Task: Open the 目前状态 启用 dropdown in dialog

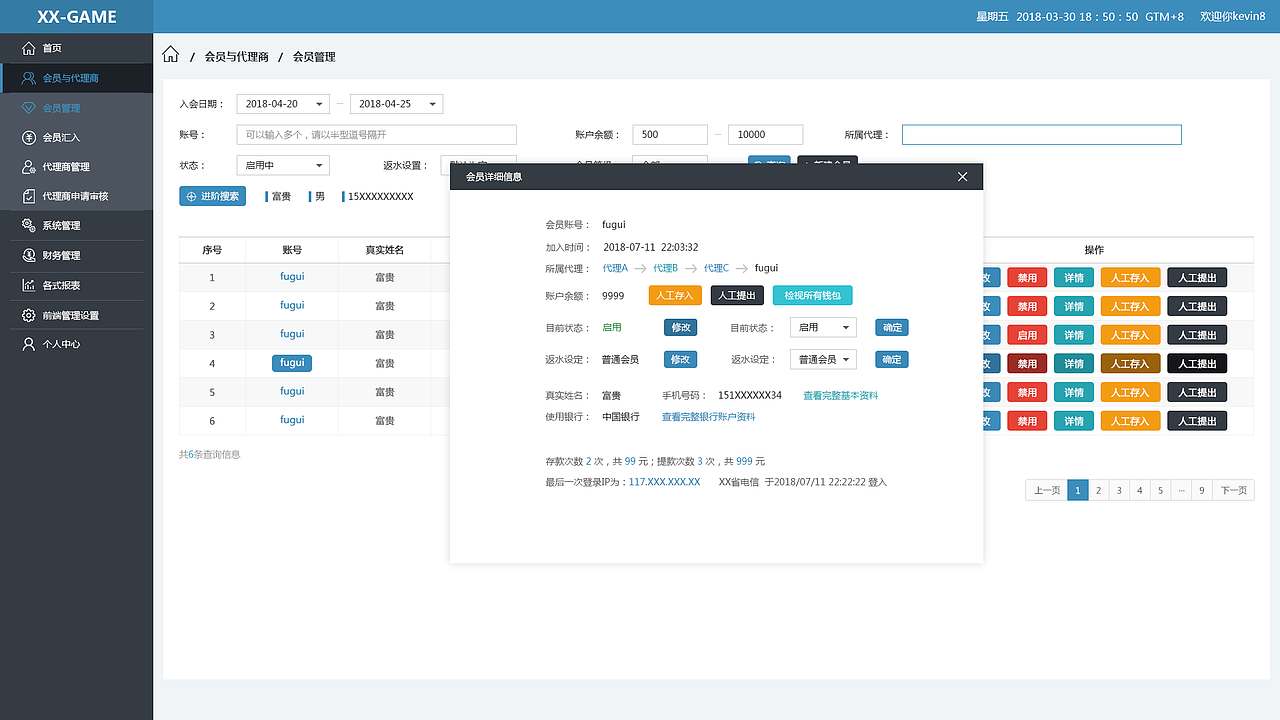Action: pos(823,327)
